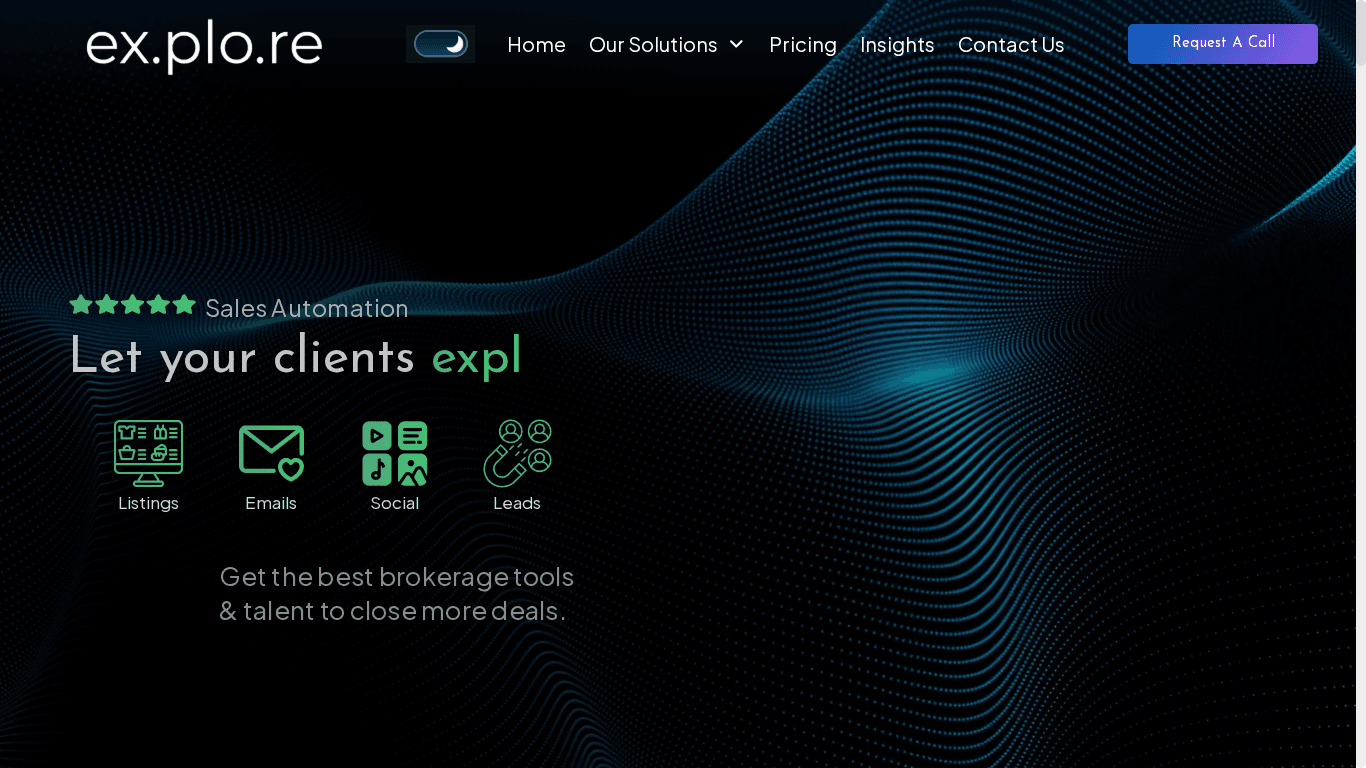
Task: Toggle the dark mode switch
Action: click(441, 44)
